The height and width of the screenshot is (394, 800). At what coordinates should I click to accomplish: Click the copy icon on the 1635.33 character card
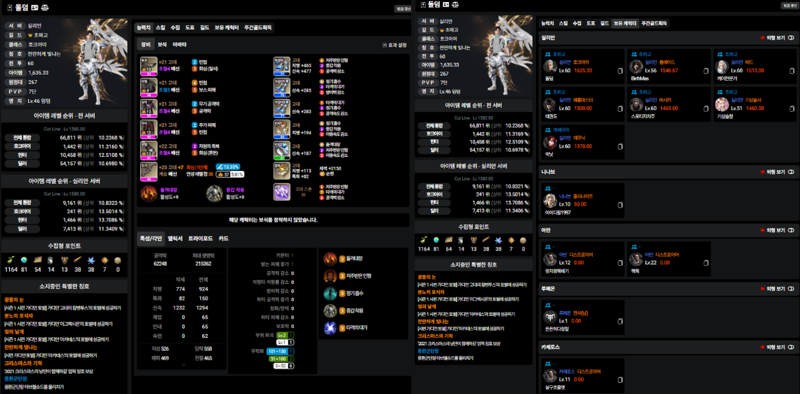[x=619, y=71]
